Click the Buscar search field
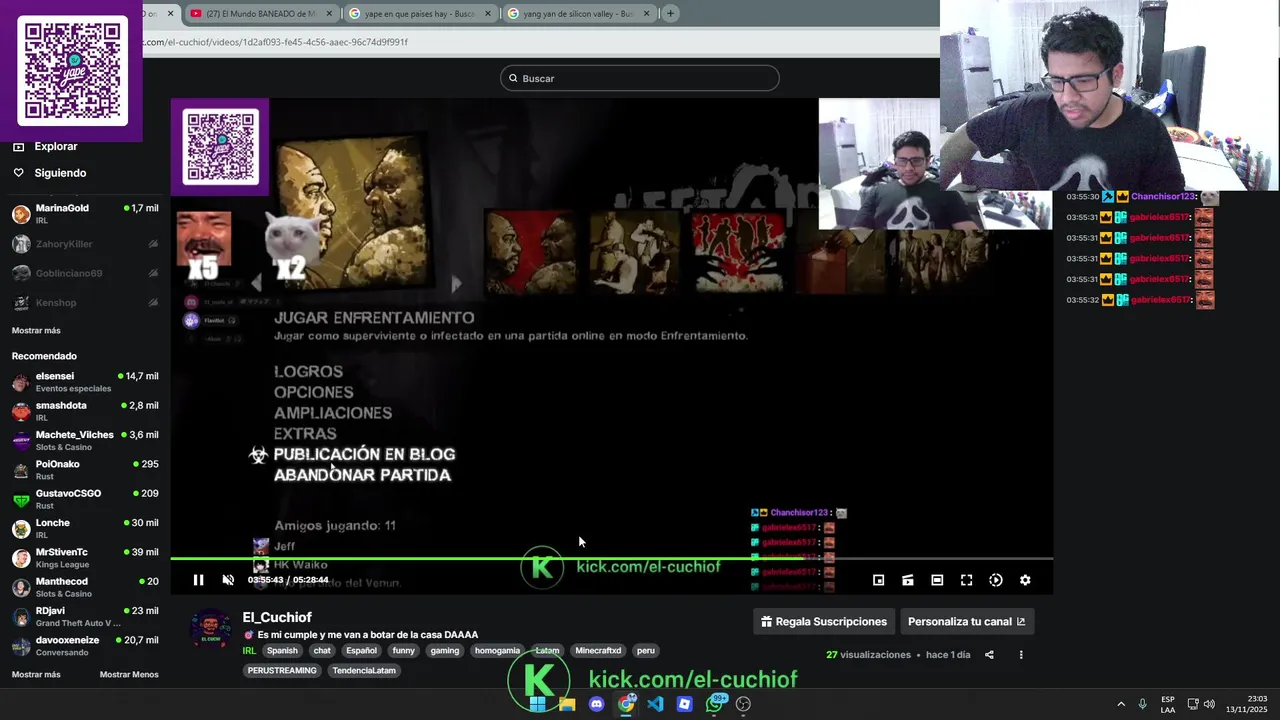This screenshot has width=1280, height=720. pos(640,78)
